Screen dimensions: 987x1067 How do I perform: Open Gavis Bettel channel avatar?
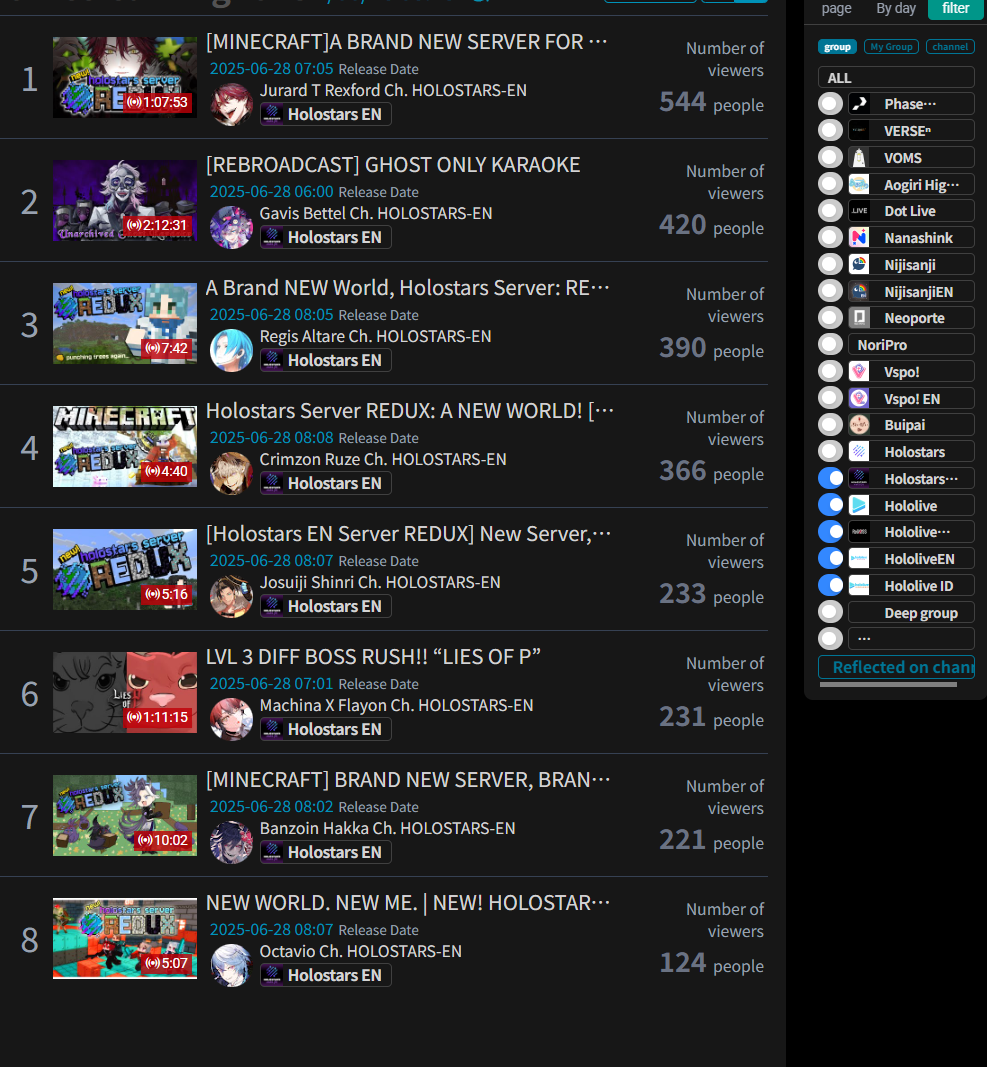tap(231, 227)
